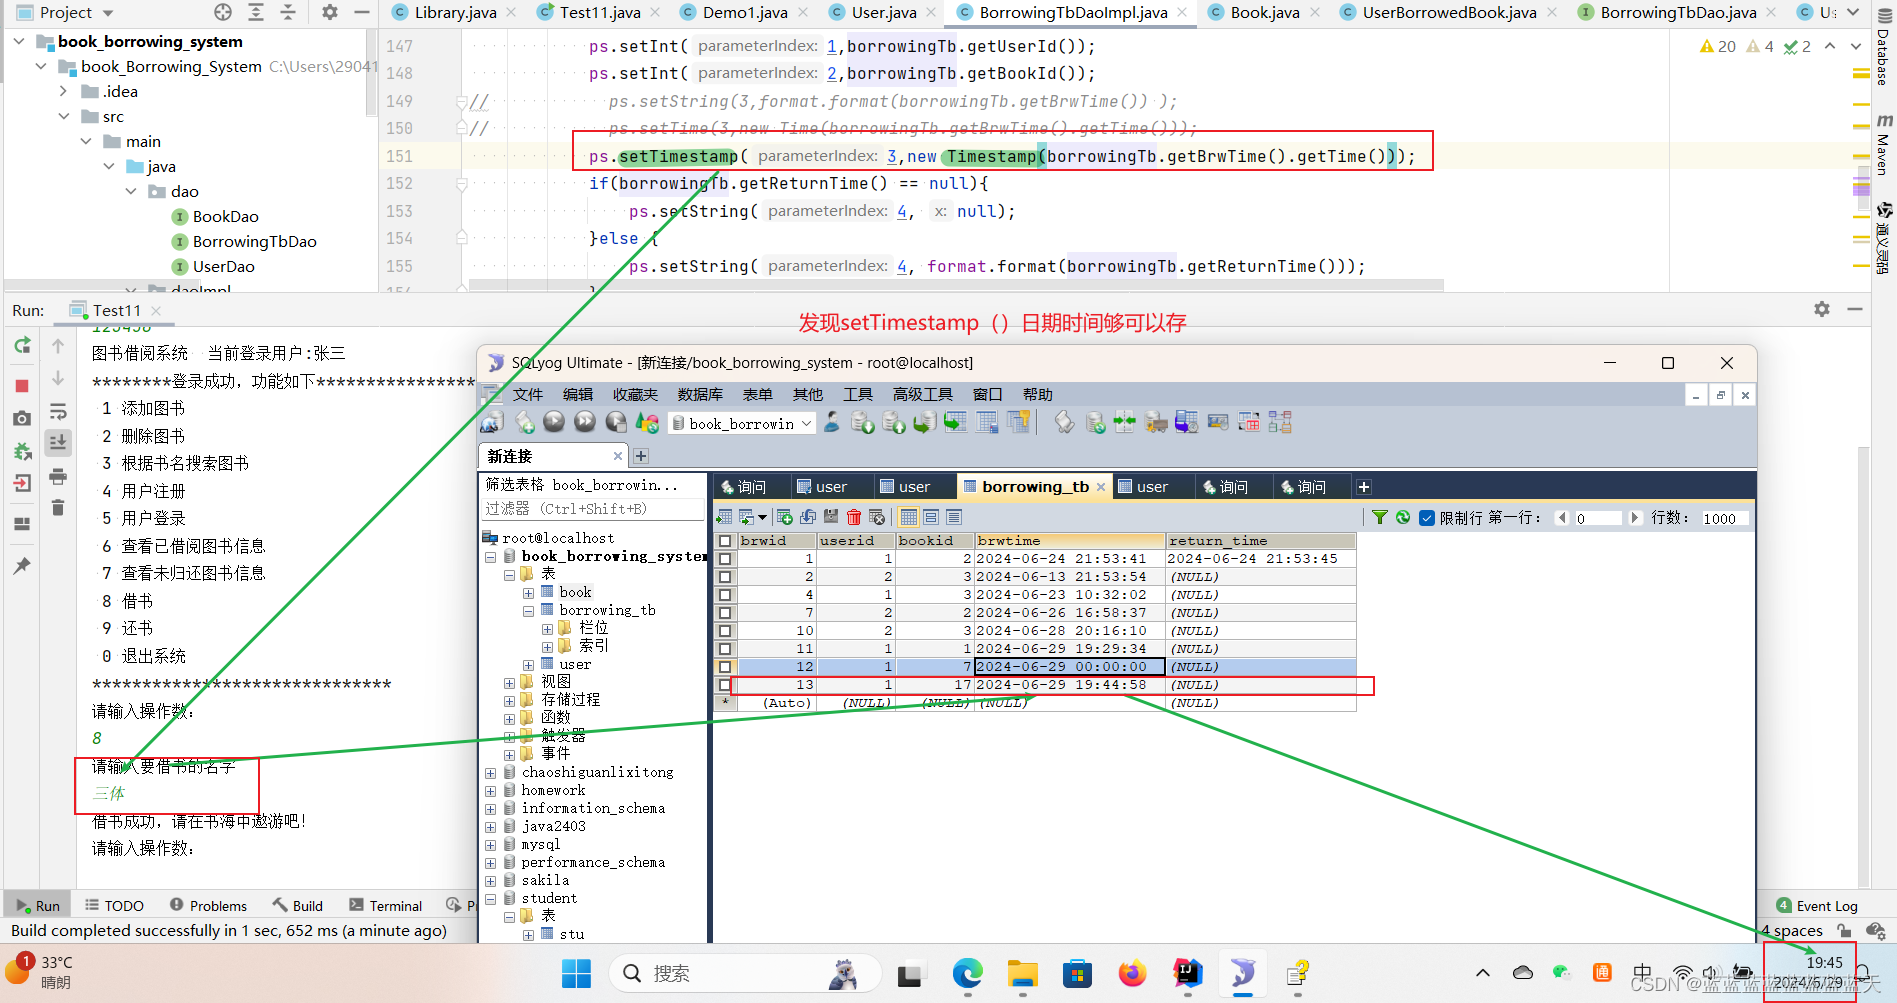Open Microsoft Edge from taskbar
1897x1003 pixels.
[967, 973]
